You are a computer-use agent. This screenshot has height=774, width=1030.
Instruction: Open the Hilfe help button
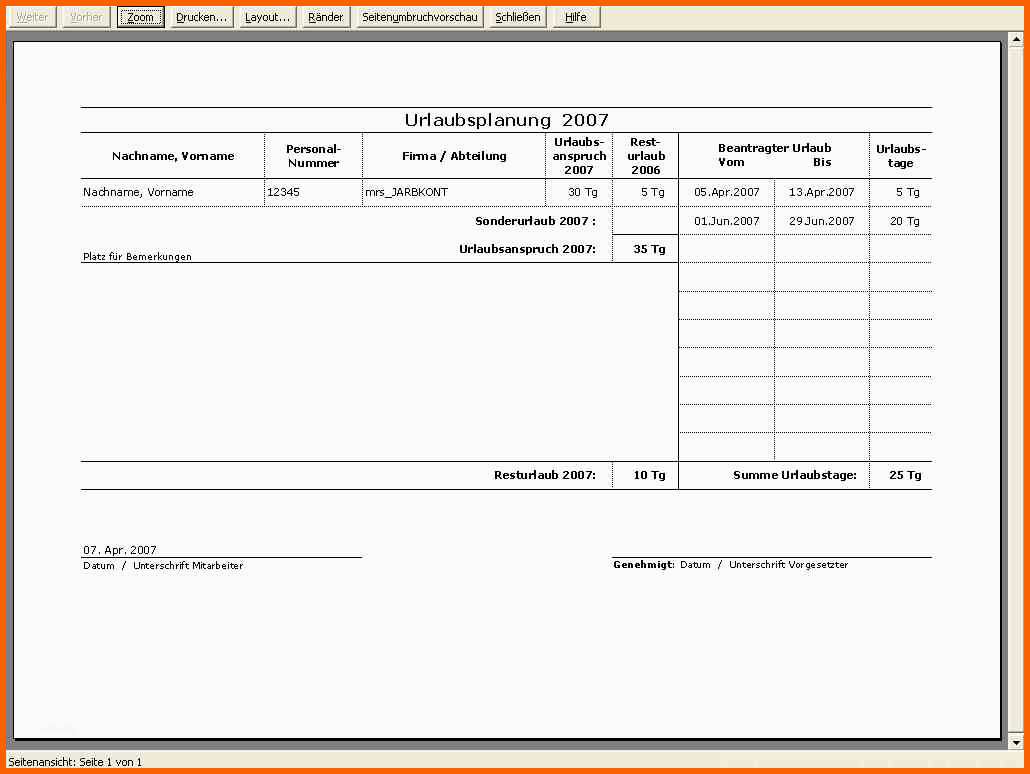[x=575, y=17]
